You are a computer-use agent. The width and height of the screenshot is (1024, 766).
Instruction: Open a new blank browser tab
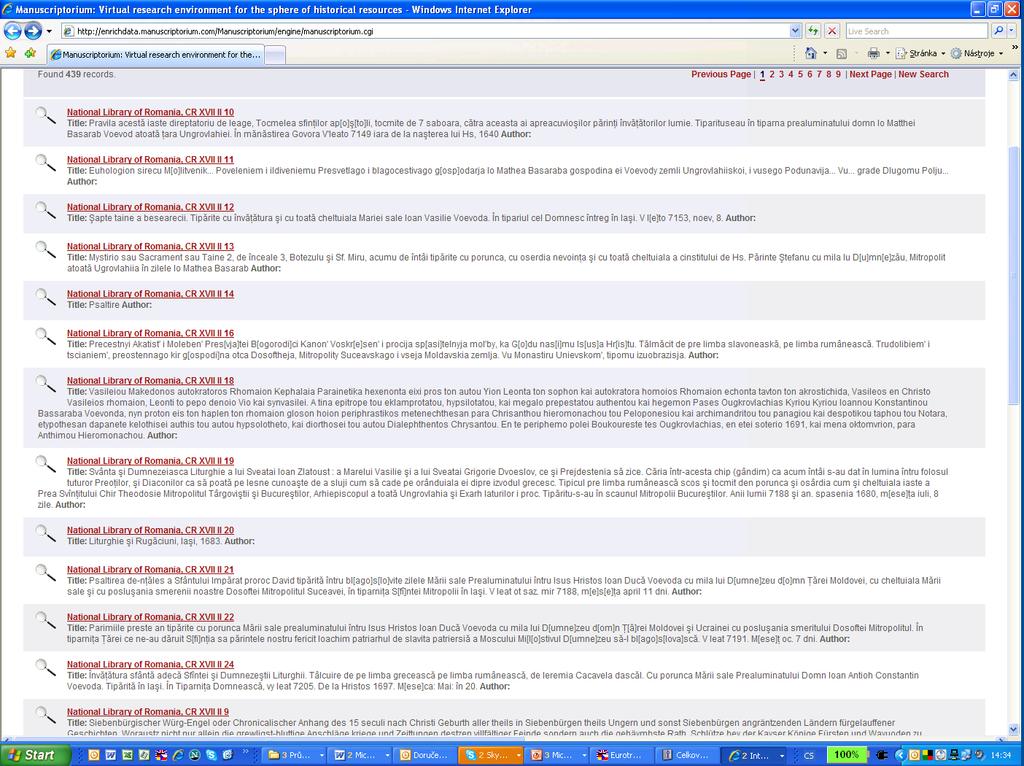pyautogui.click(x=275, y=56)
